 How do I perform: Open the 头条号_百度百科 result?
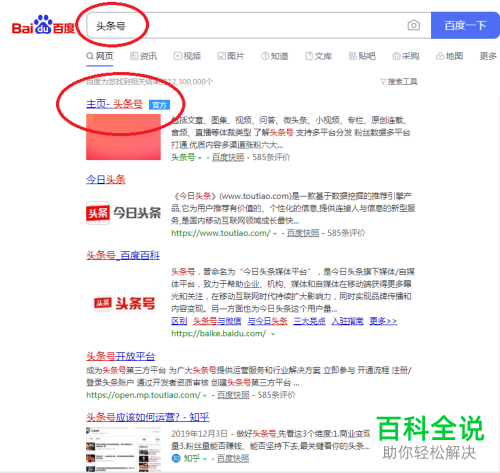pos(123,256)
